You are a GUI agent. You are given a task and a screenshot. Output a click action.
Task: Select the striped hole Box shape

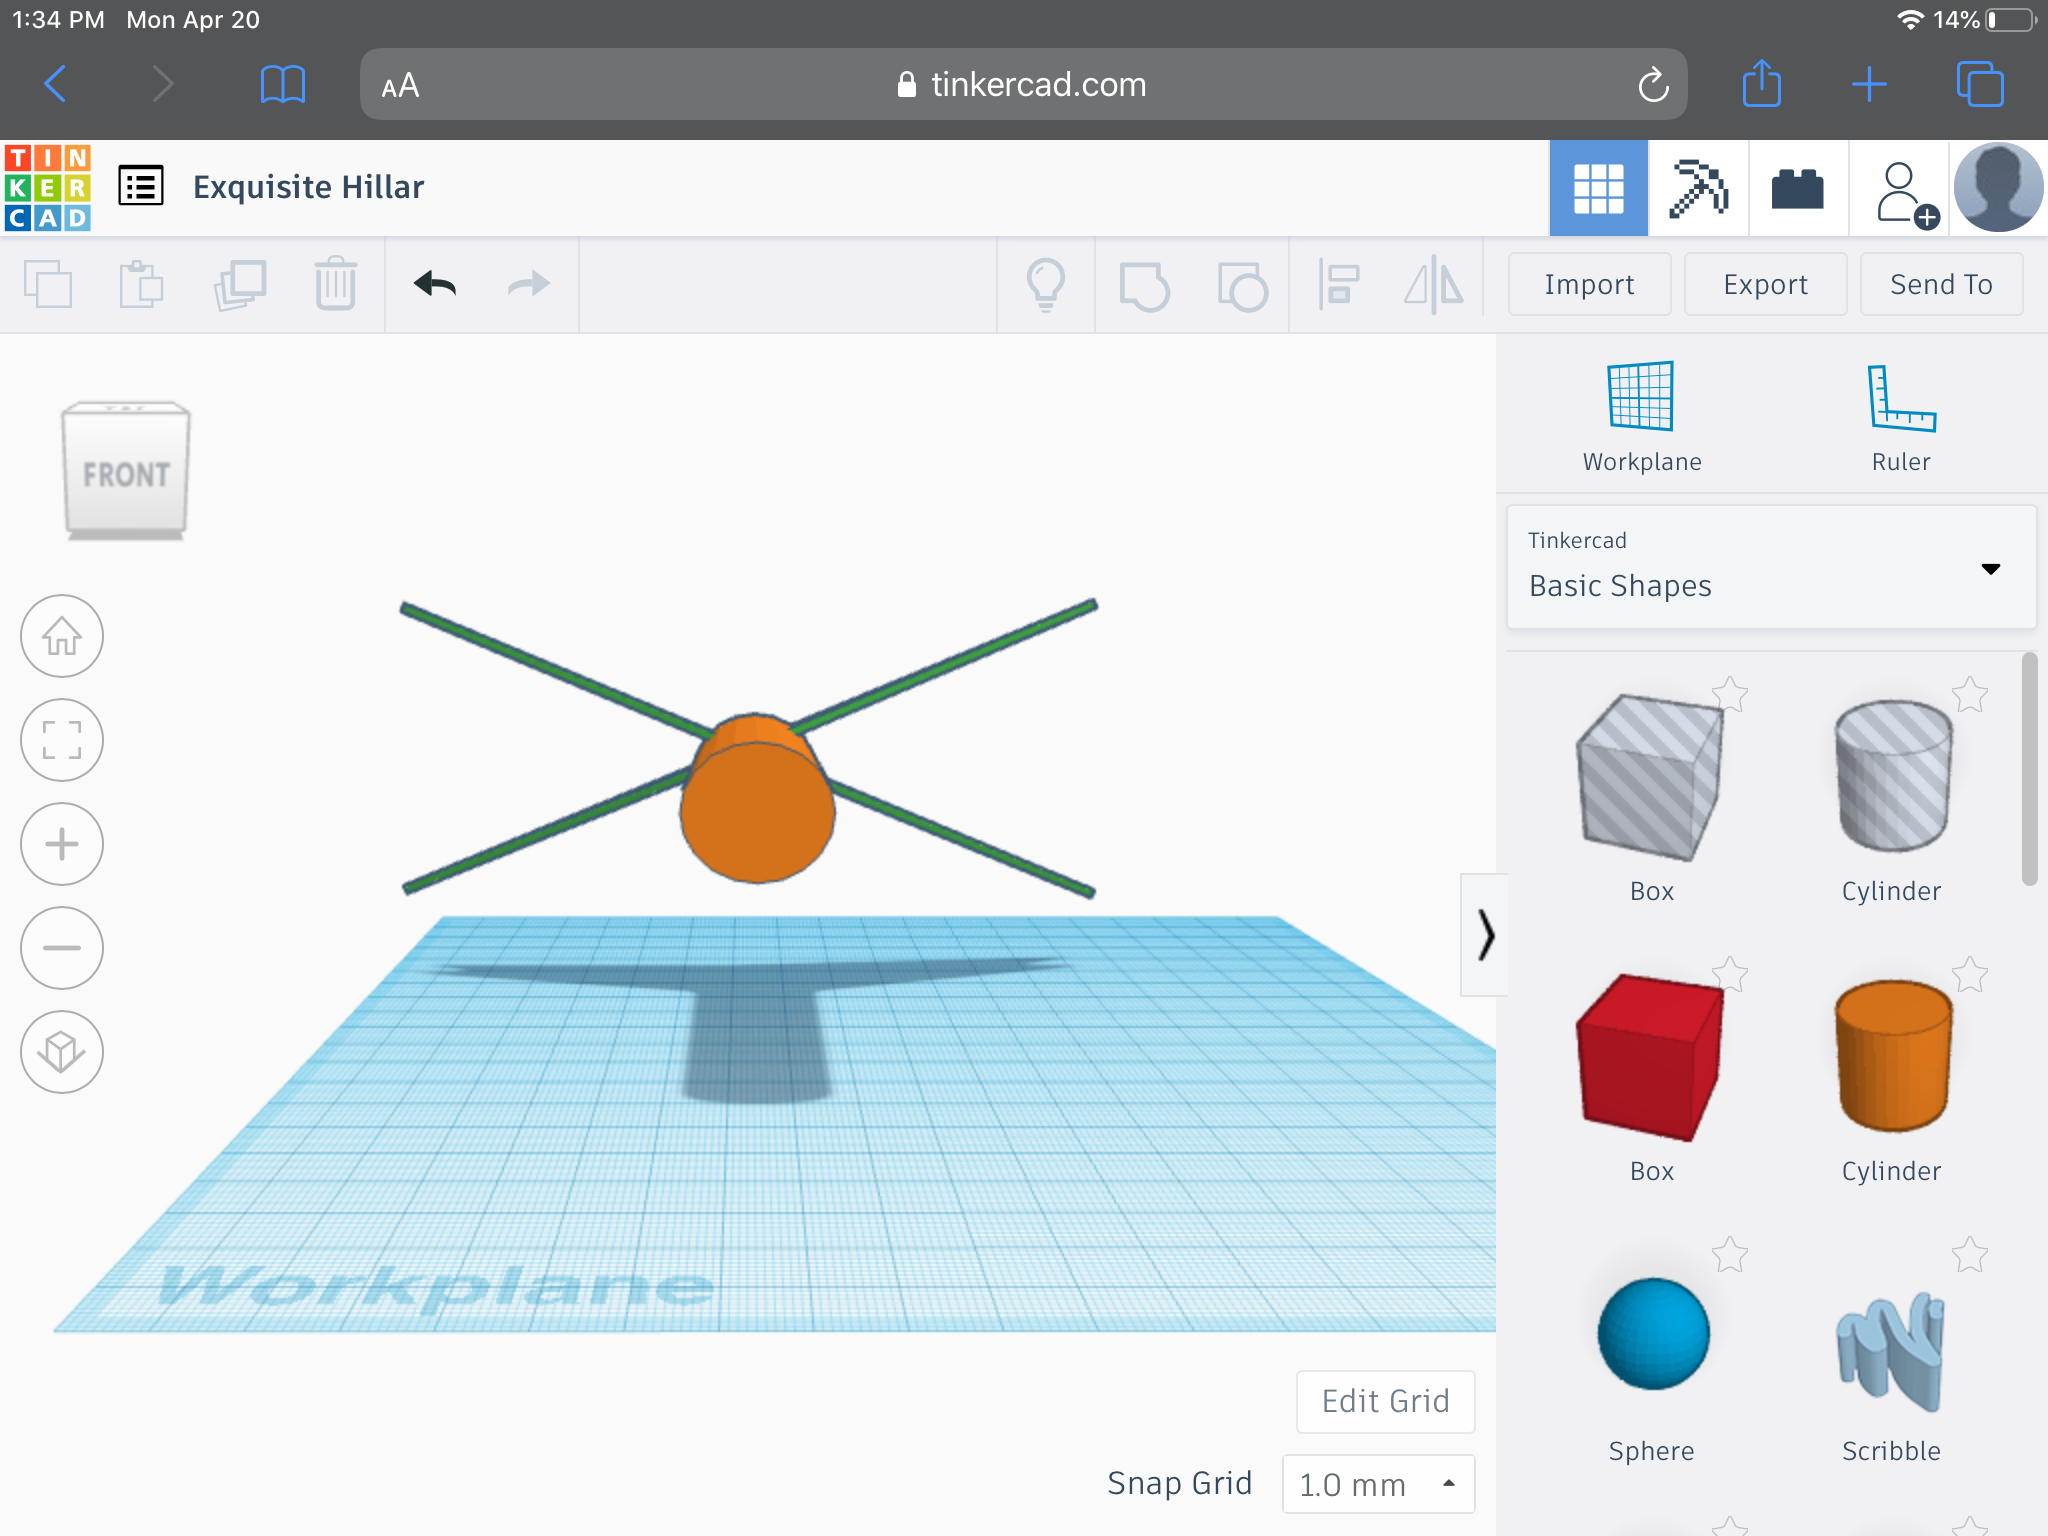[1651, 778]
